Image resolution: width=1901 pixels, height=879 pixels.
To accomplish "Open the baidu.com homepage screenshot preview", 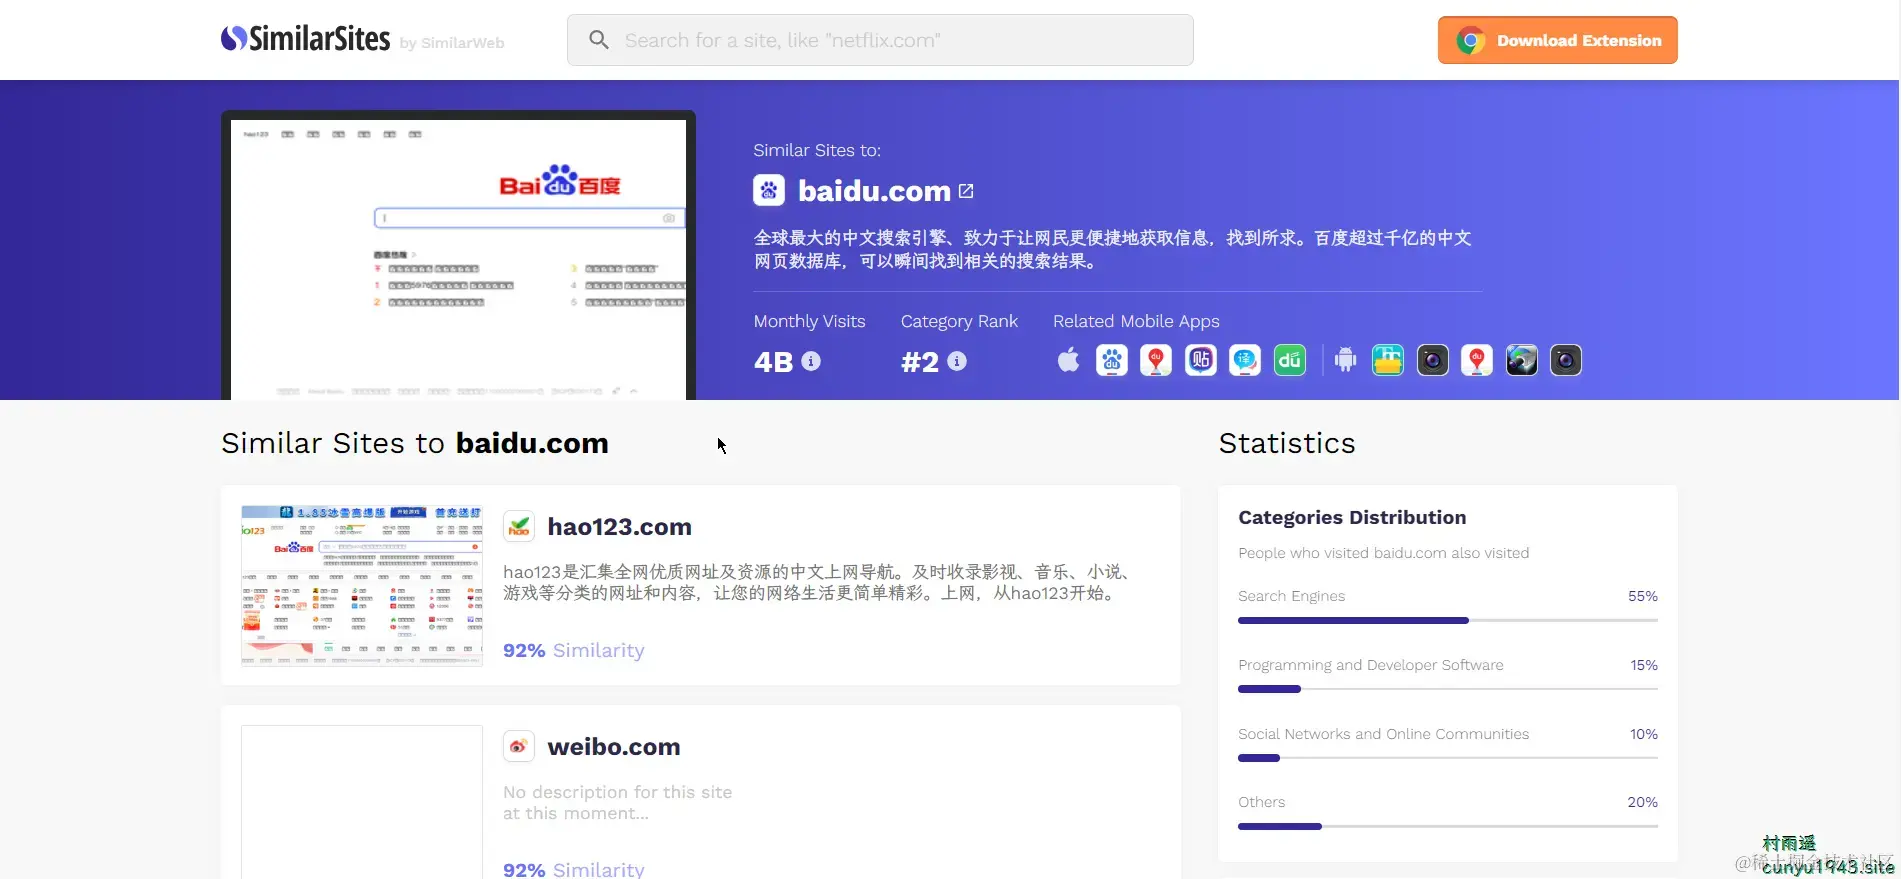I will (458, 255).
